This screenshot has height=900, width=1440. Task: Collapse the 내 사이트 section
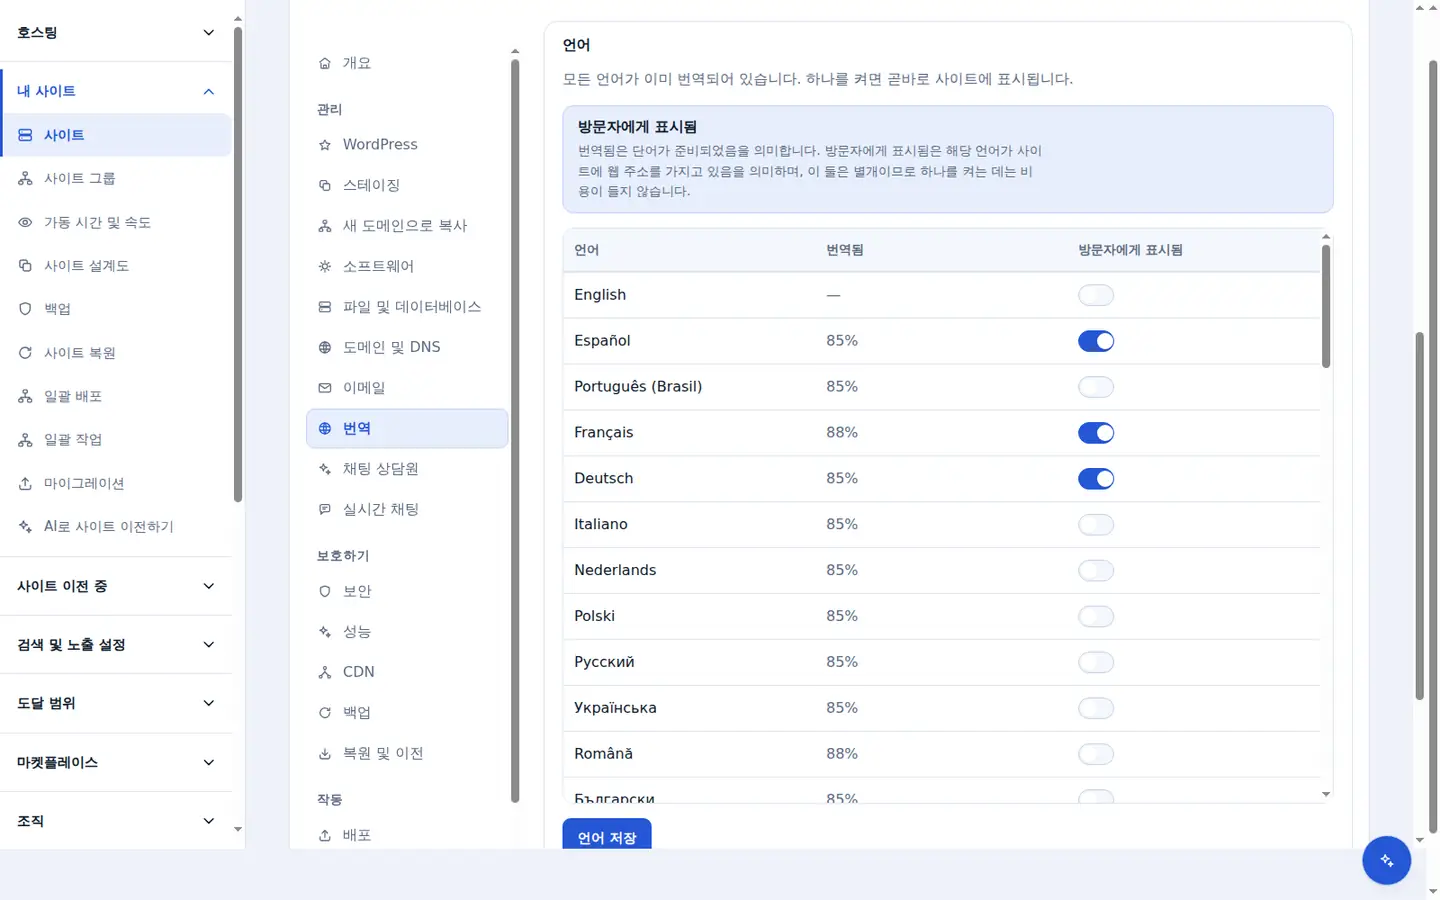coord(116,91)
